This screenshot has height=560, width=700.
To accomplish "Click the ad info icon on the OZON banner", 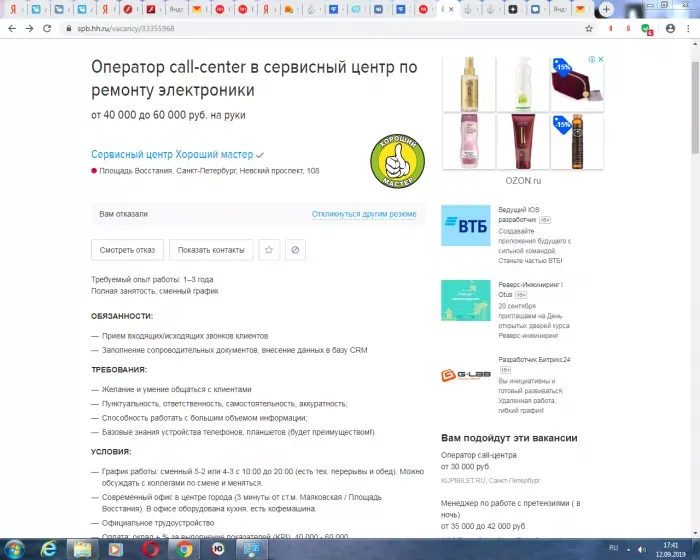I will click(592, 59).
